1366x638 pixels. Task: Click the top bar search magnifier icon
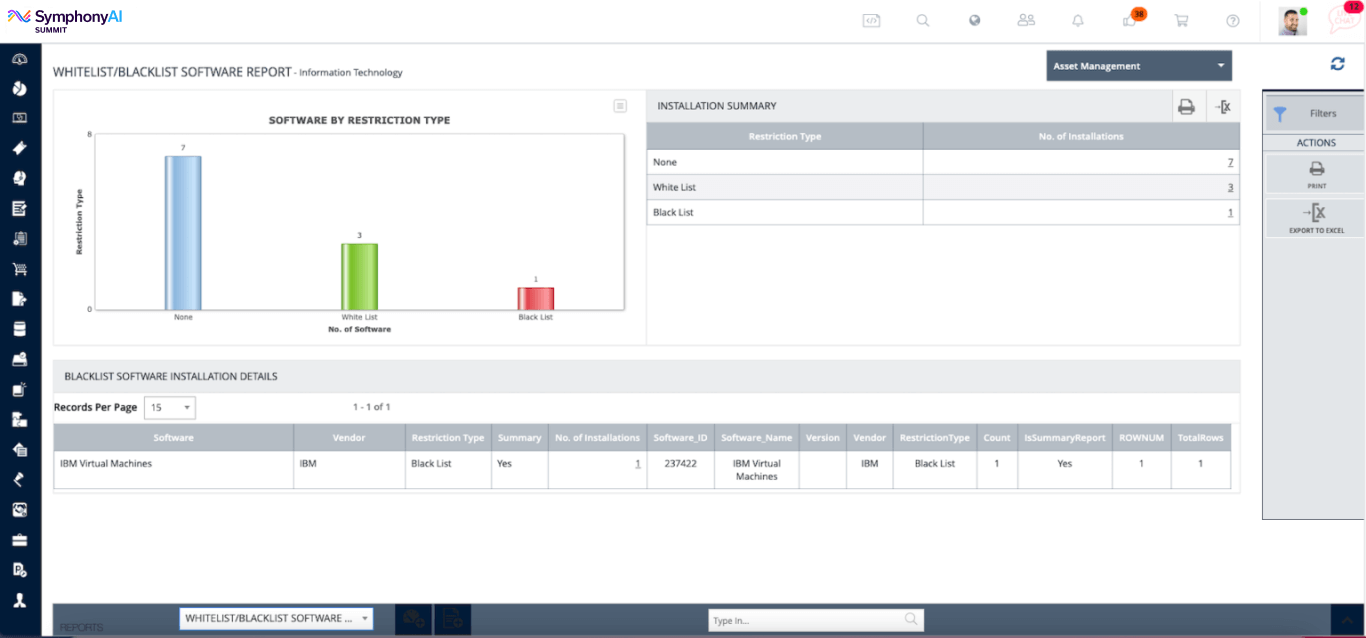[923, 20]
